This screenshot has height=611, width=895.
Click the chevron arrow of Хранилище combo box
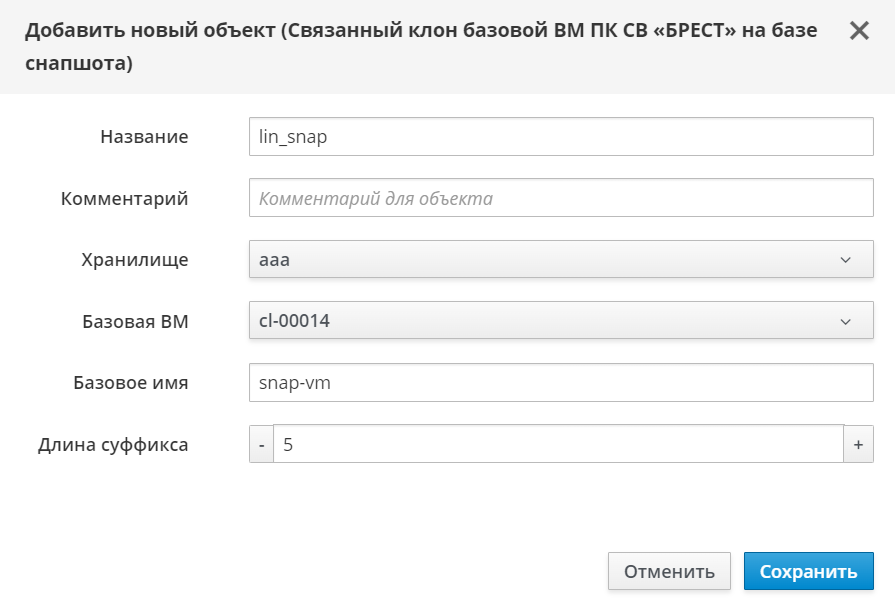(846, 260)
